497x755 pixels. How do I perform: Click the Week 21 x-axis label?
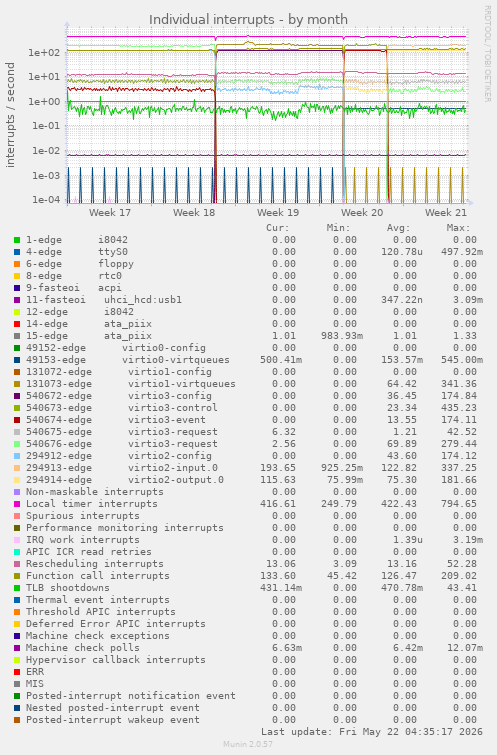[x=446, y=212]
